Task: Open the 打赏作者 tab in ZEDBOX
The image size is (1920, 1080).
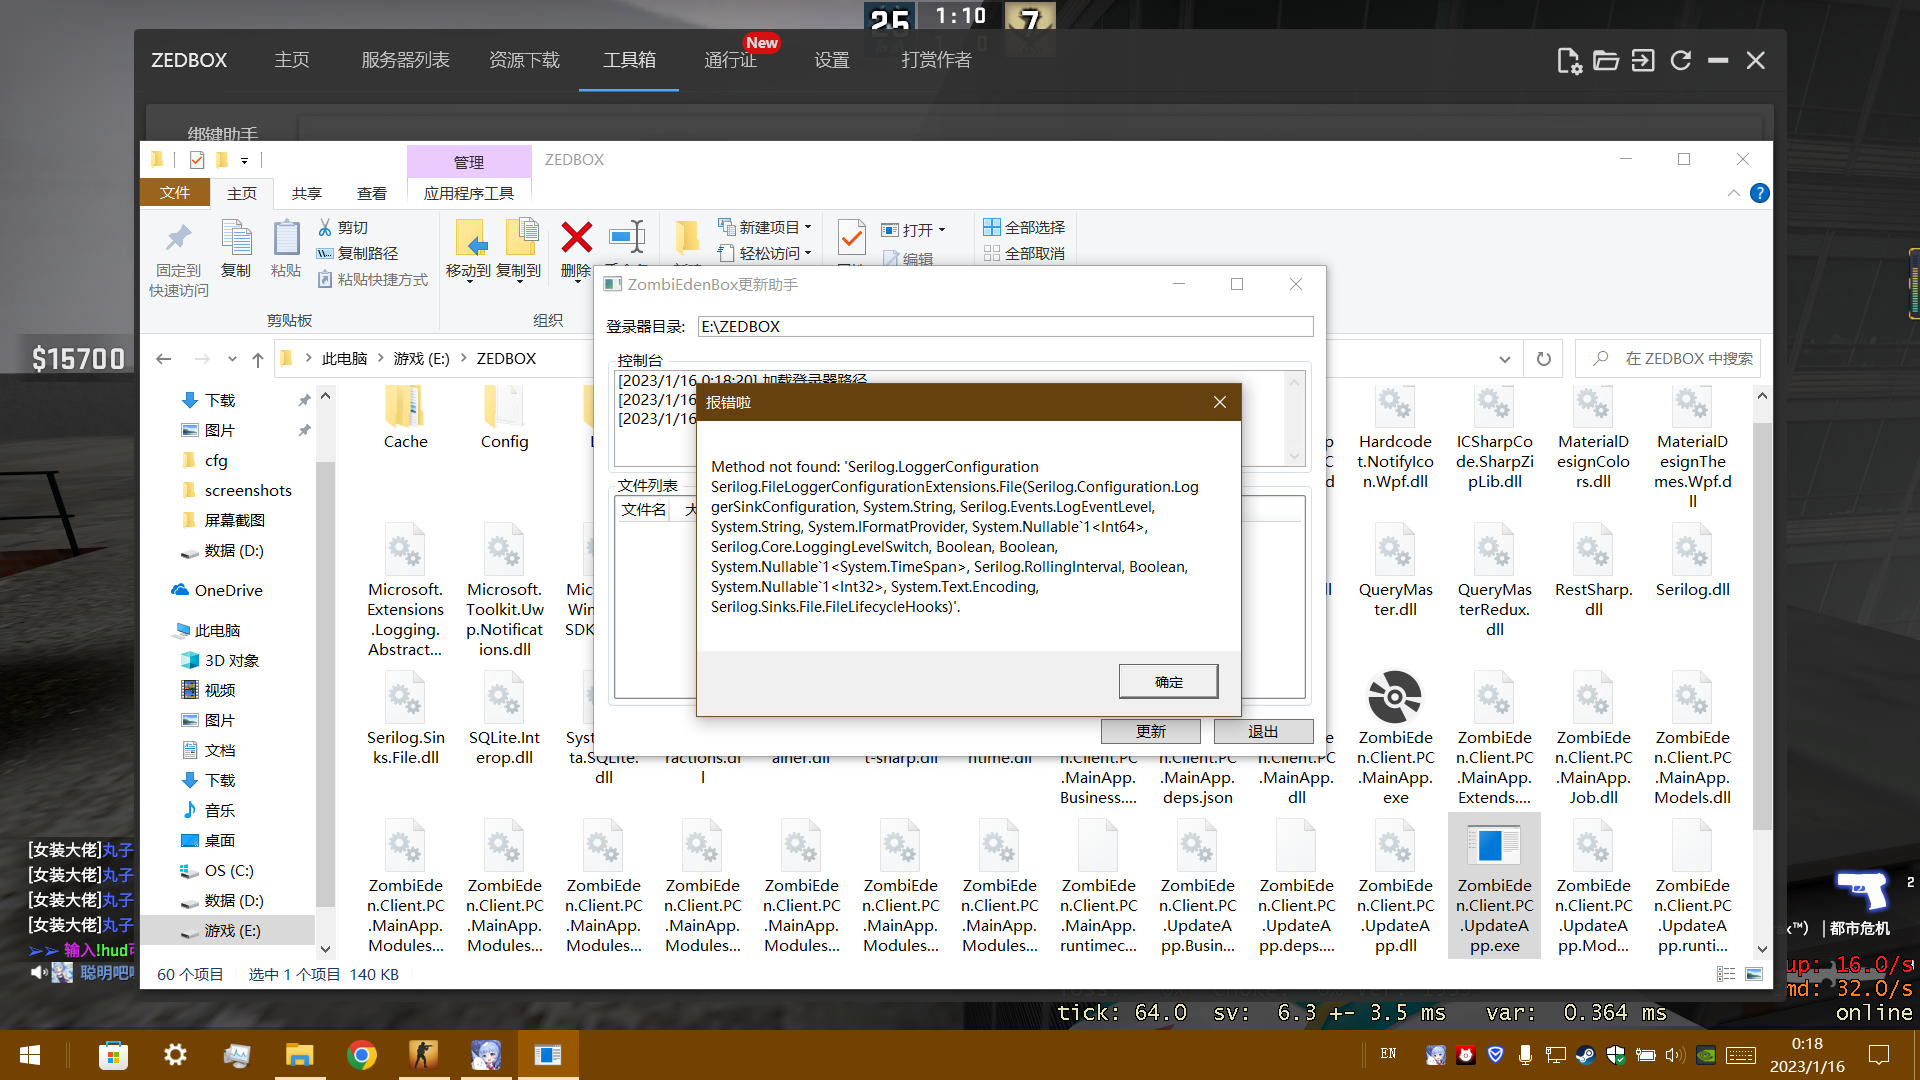Action: pos(936,60)
